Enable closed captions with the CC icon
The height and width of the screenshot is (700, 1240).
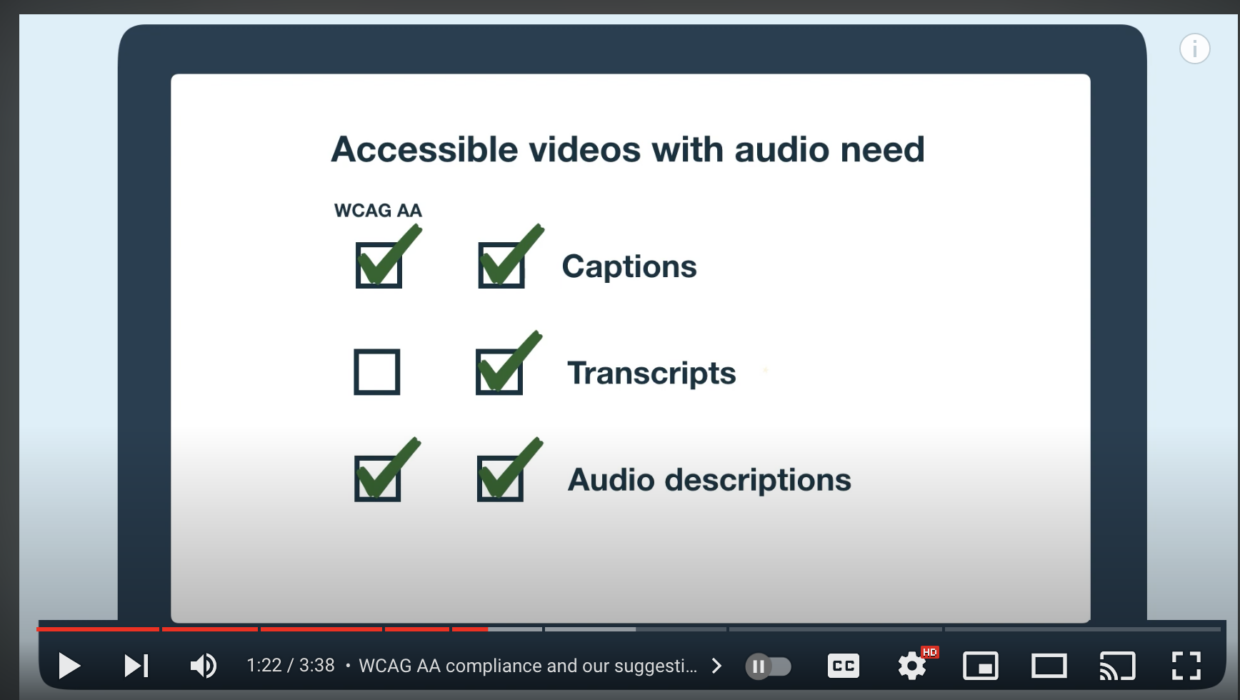(843, 665)
